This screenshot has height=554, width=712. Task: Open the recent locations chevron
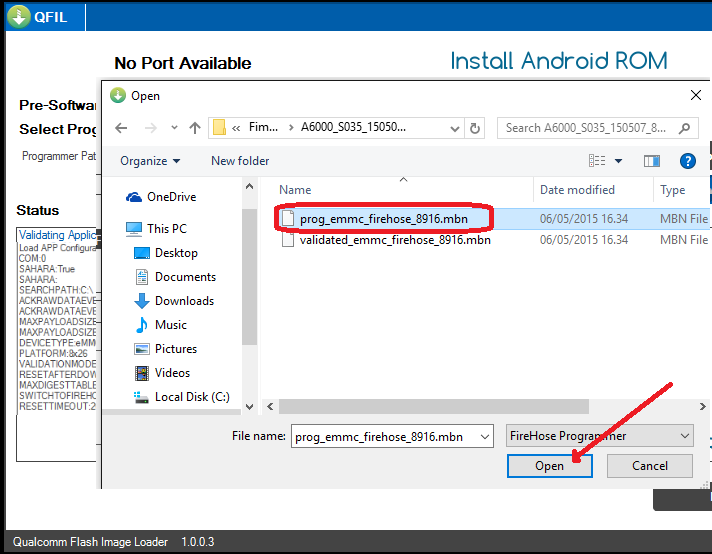[174, 128]
